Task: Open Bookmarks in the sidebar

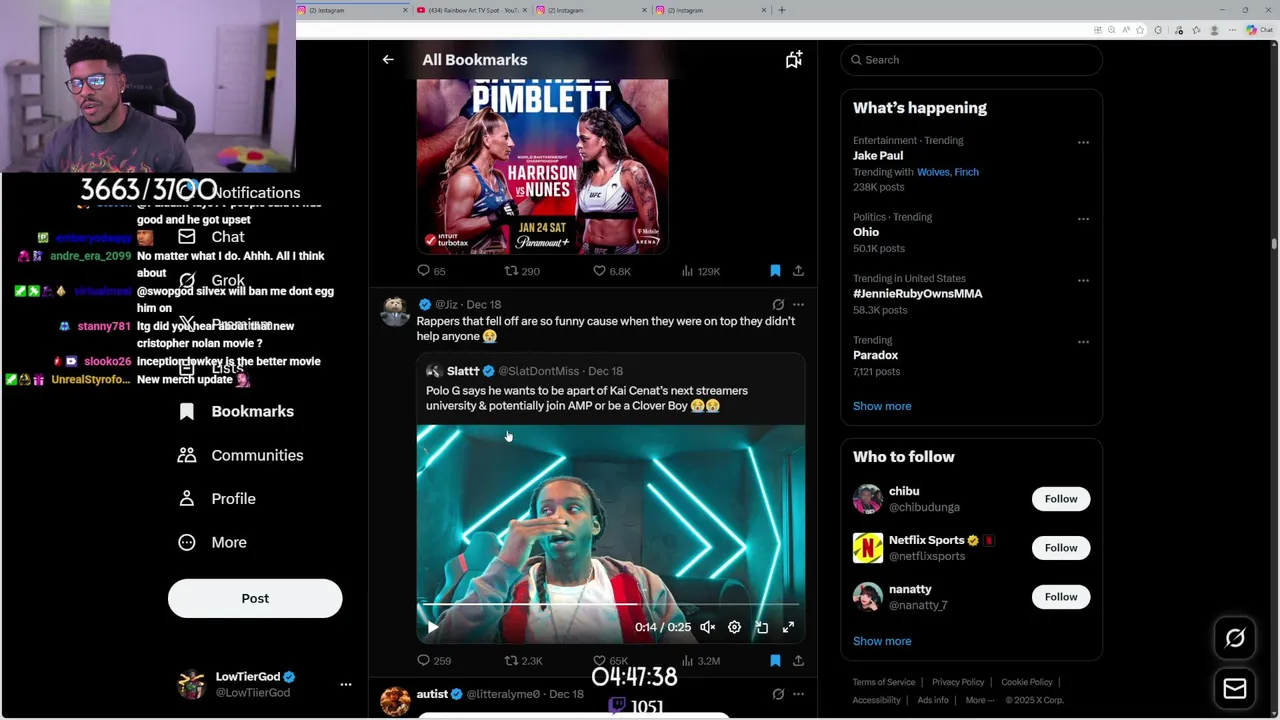Action: (x=236, y=411)
